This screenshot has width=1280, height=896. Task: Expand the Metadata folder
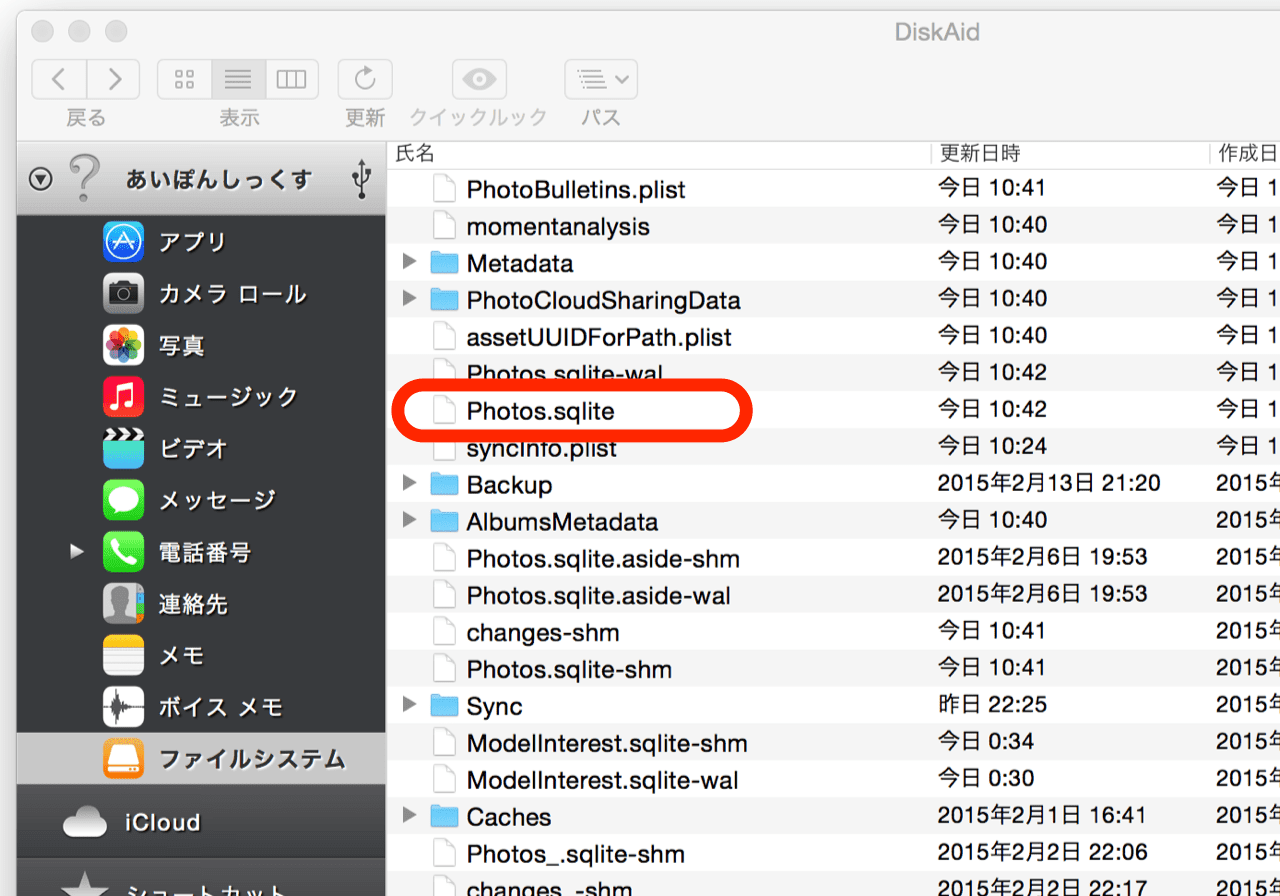click(408, 262)
